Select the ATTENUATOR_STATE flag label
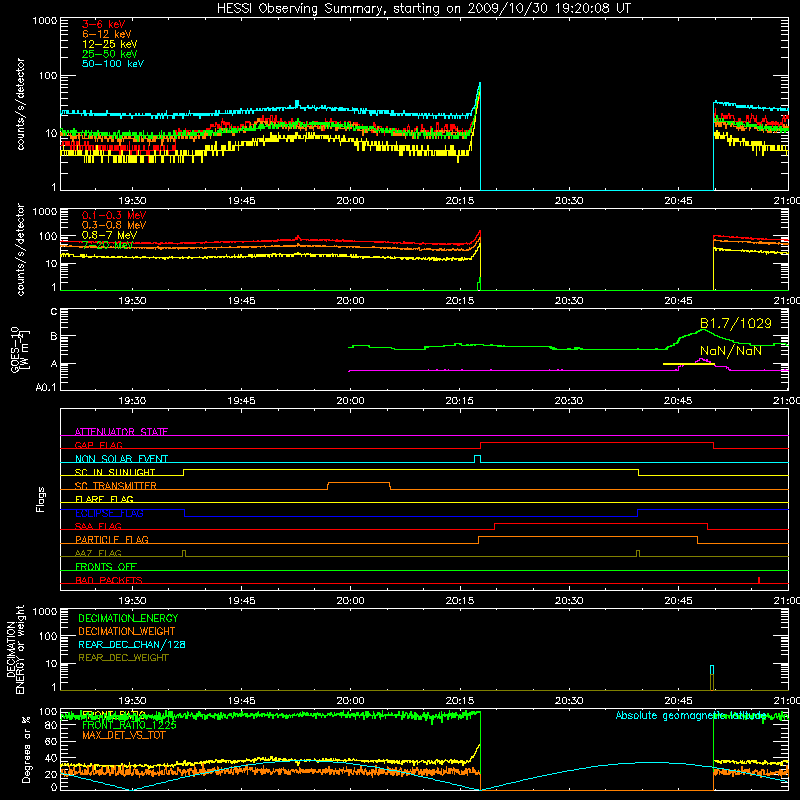Screen dimensions: 800x800 point(121,432)
